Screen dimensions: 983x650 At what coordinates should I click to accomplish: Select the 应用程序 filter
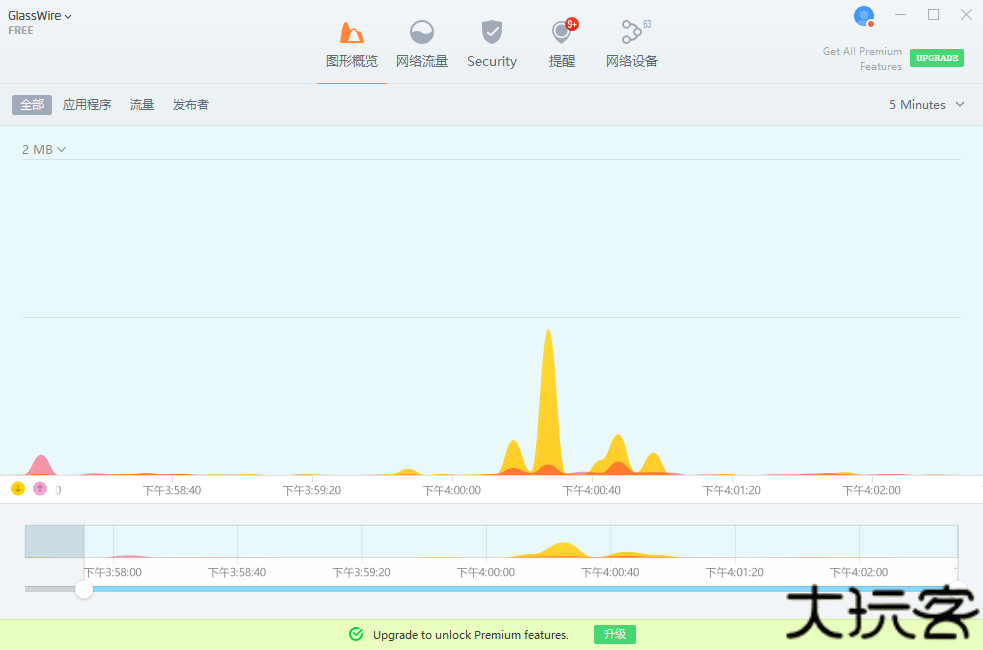pyautogui.click(x=87, y=105)
